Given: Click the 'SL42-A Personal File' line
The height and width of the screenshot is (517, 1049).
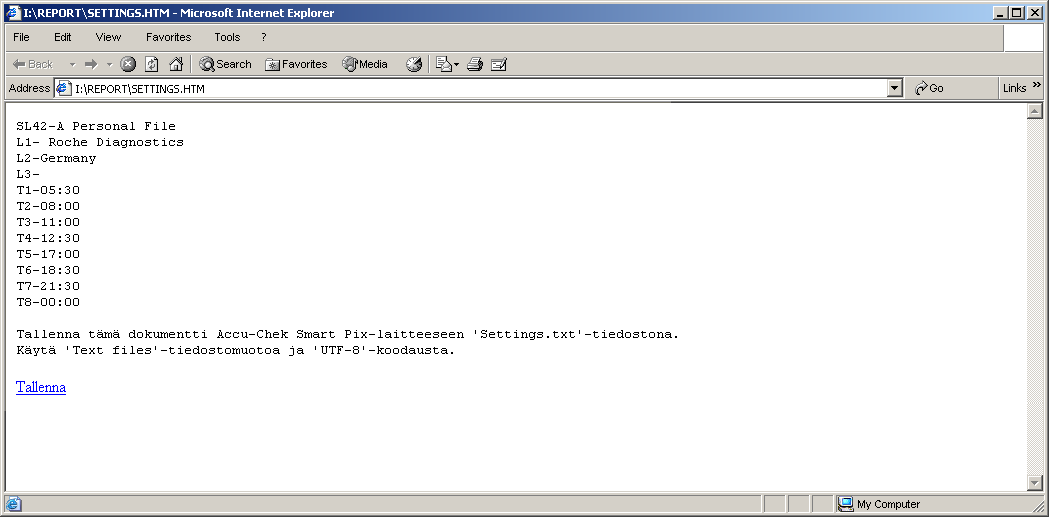Looking at the screenshot, I should point(96,126).
